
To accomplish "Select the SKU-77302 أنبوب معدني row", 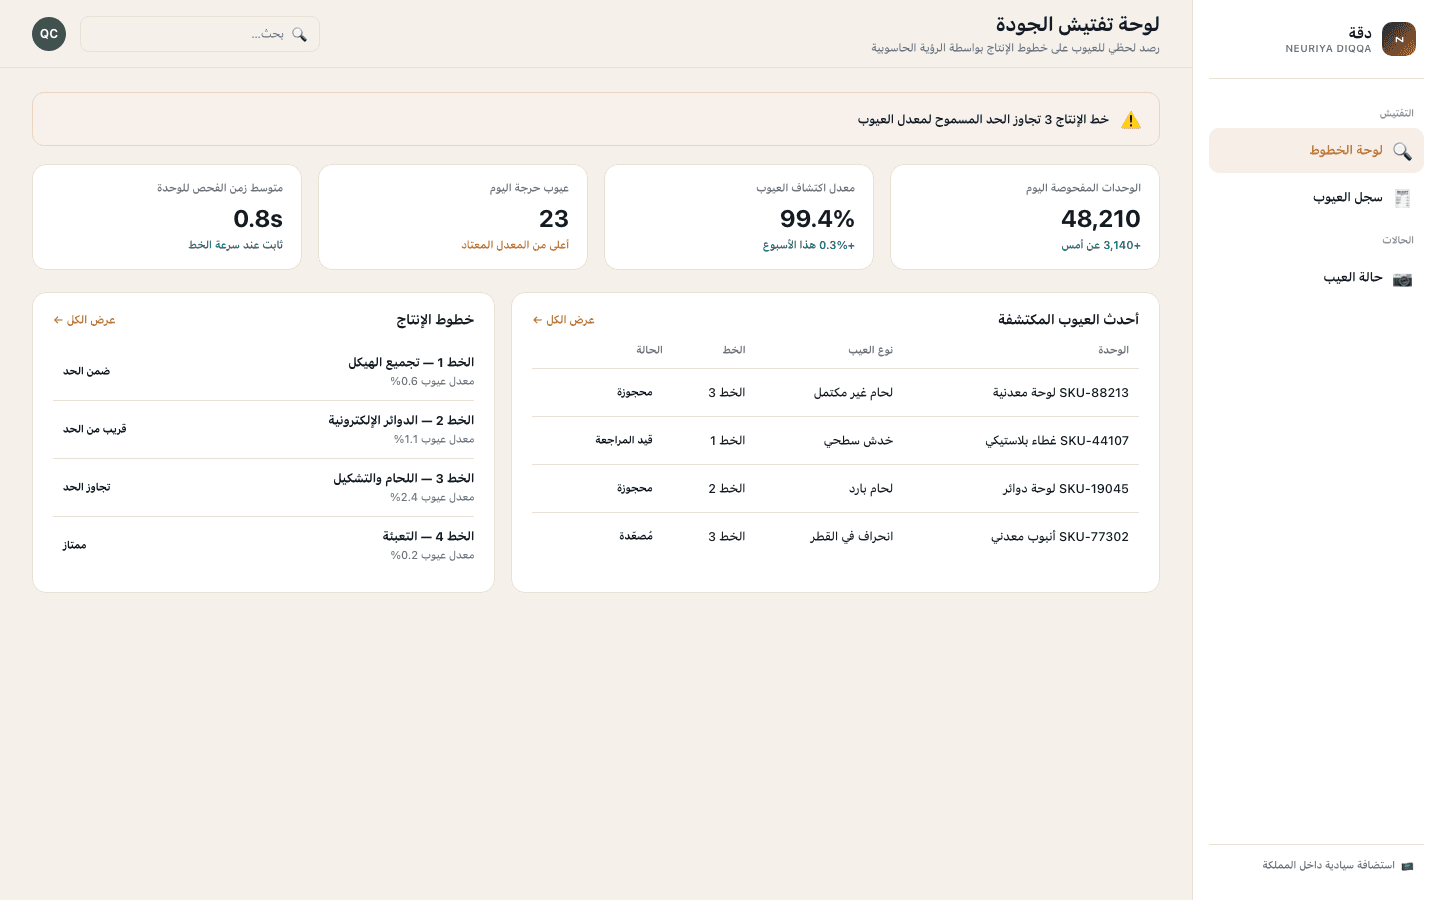I will (x=835, y=537).
